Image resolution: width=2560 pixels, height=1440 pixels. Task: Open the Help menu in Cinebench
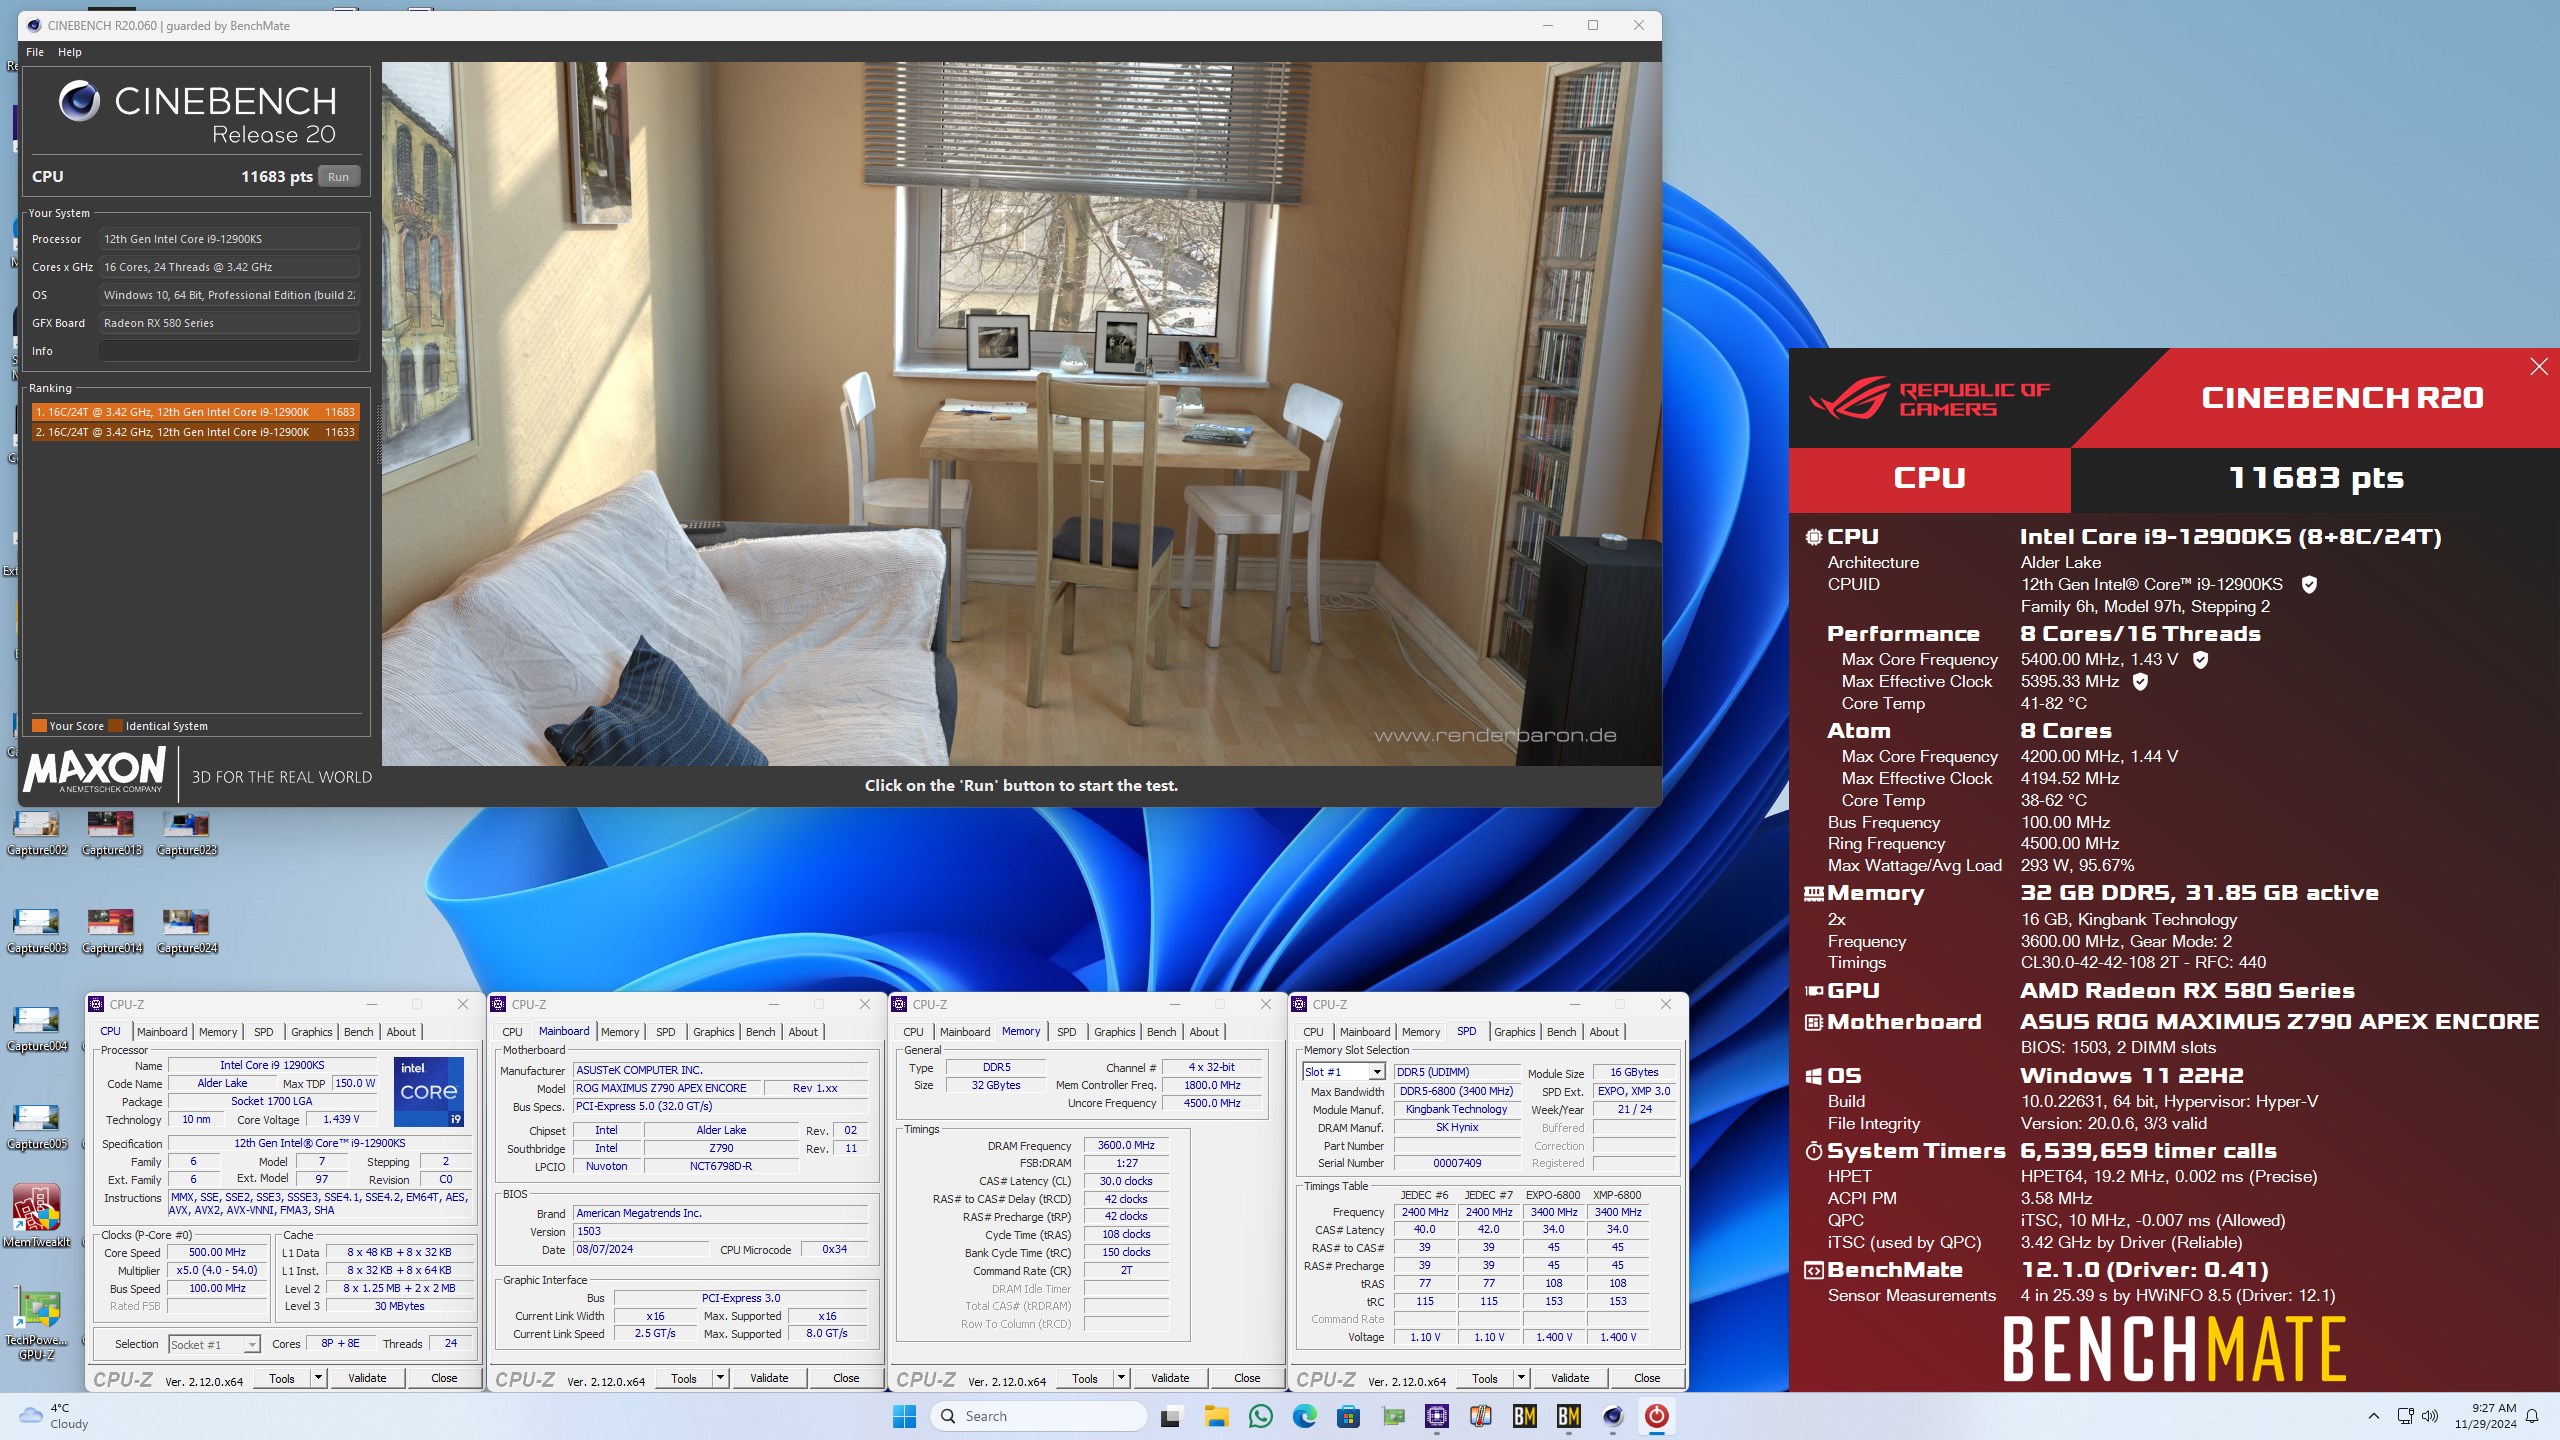click(69, 52)
